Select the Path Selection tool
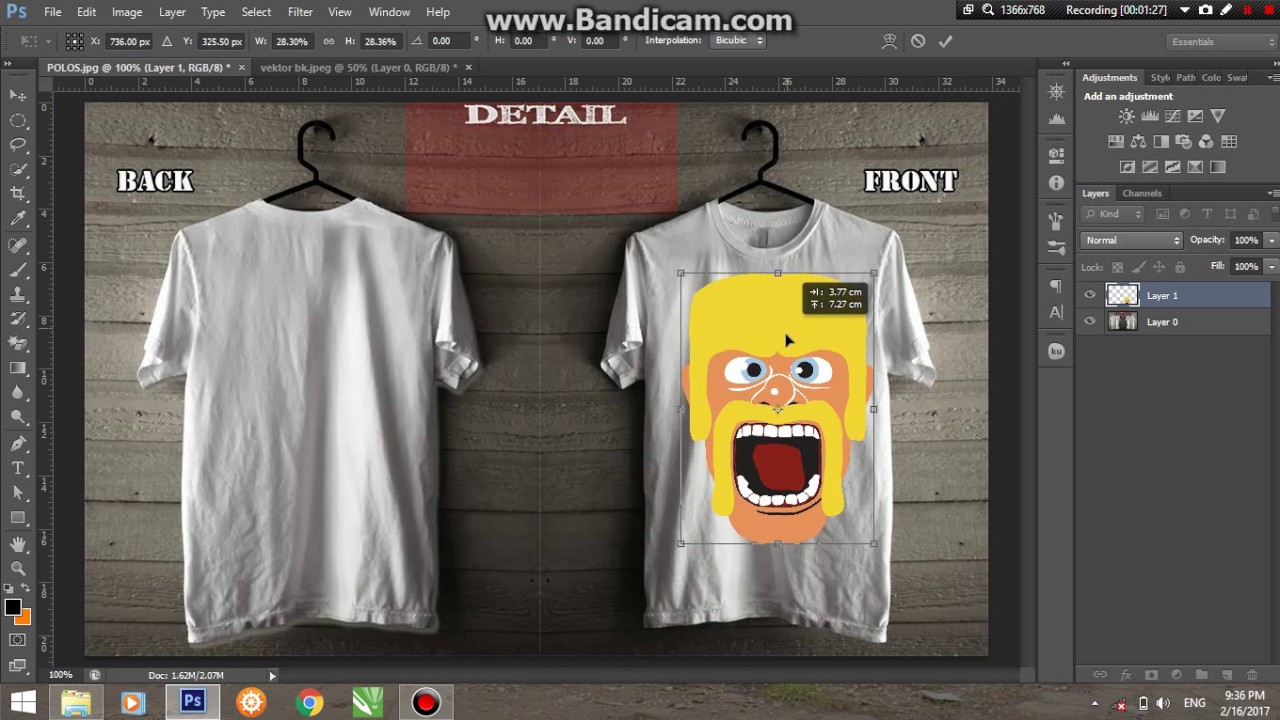Image resolution: width=1280 pixels, height=720 pixels. coord(18,493)
